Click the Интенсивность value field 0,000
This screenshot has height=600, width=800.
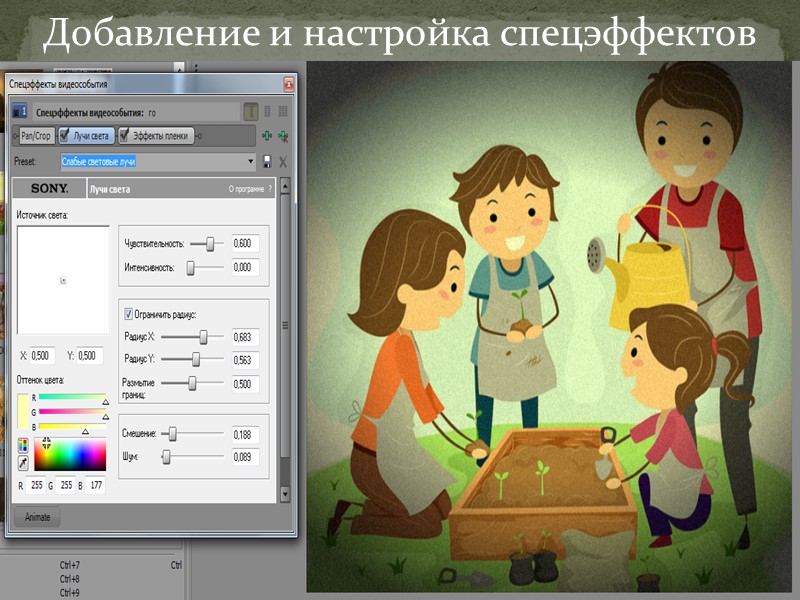245,267
